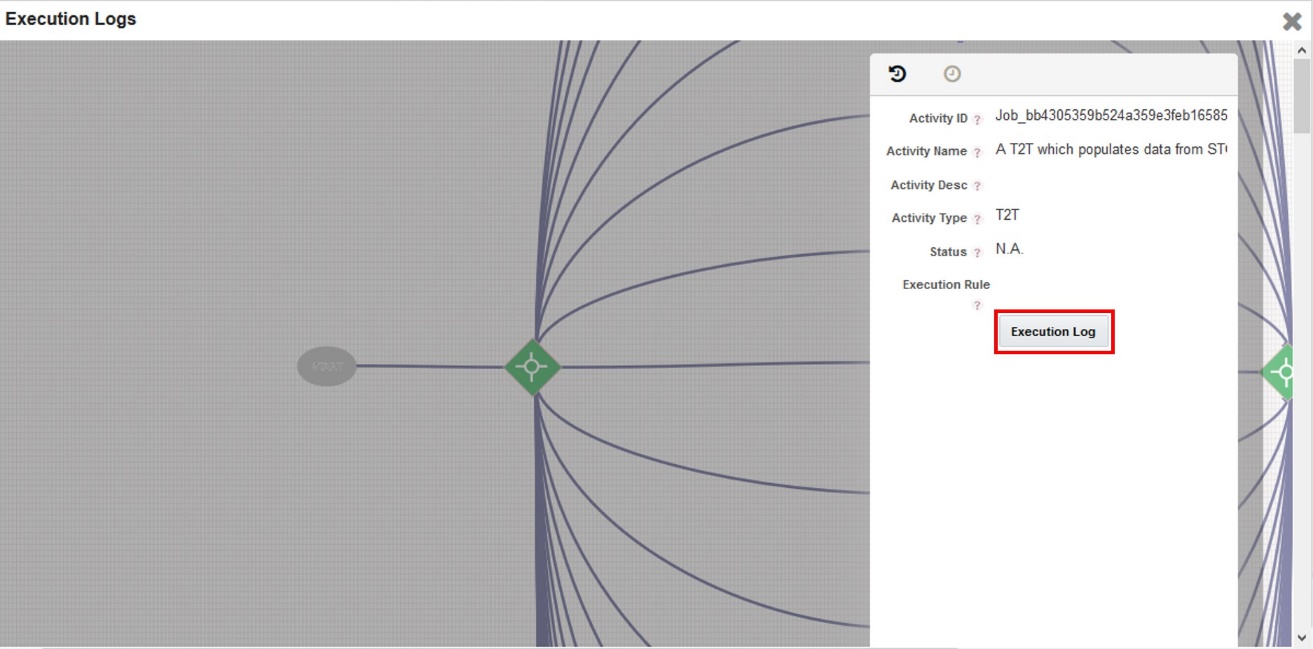Select the Activity Type value T2T

(x=1007, y=215)
